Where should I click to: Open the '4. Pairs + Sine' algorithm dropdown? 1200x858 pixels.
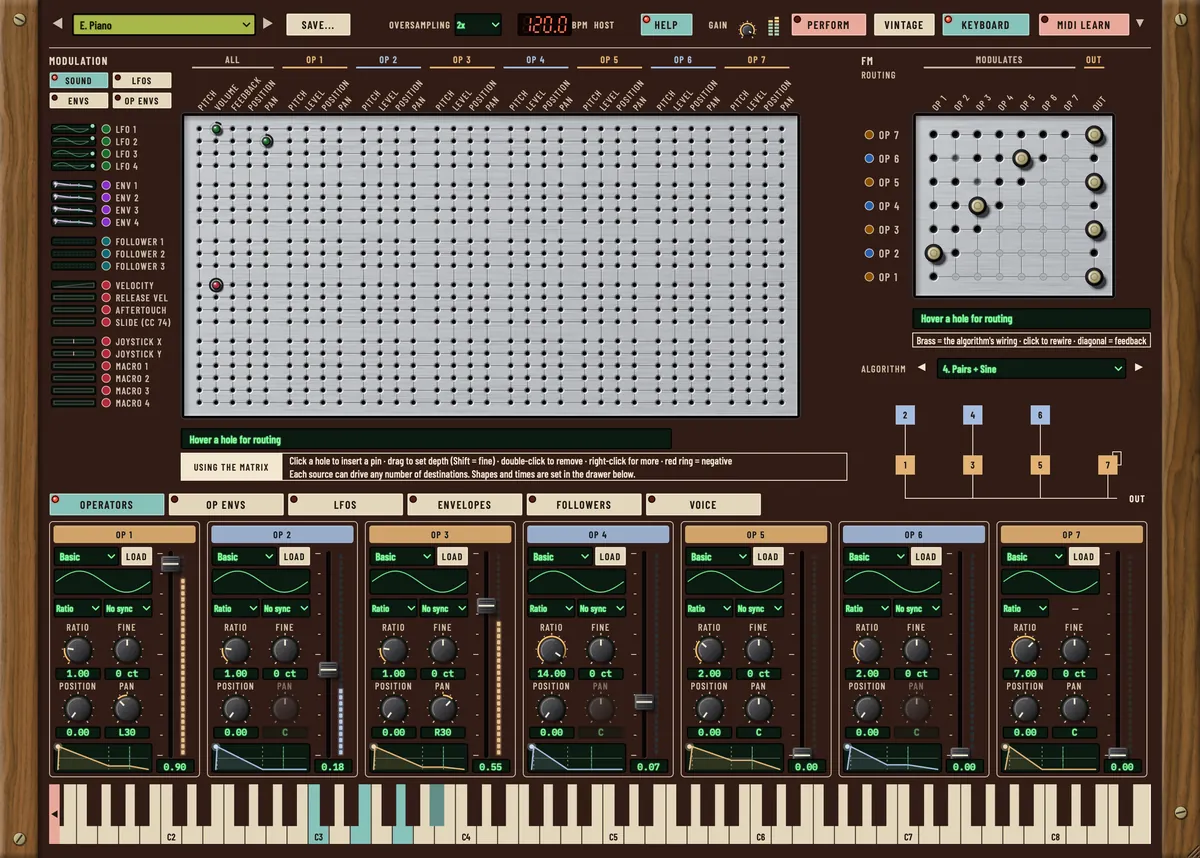[1031, 369]
